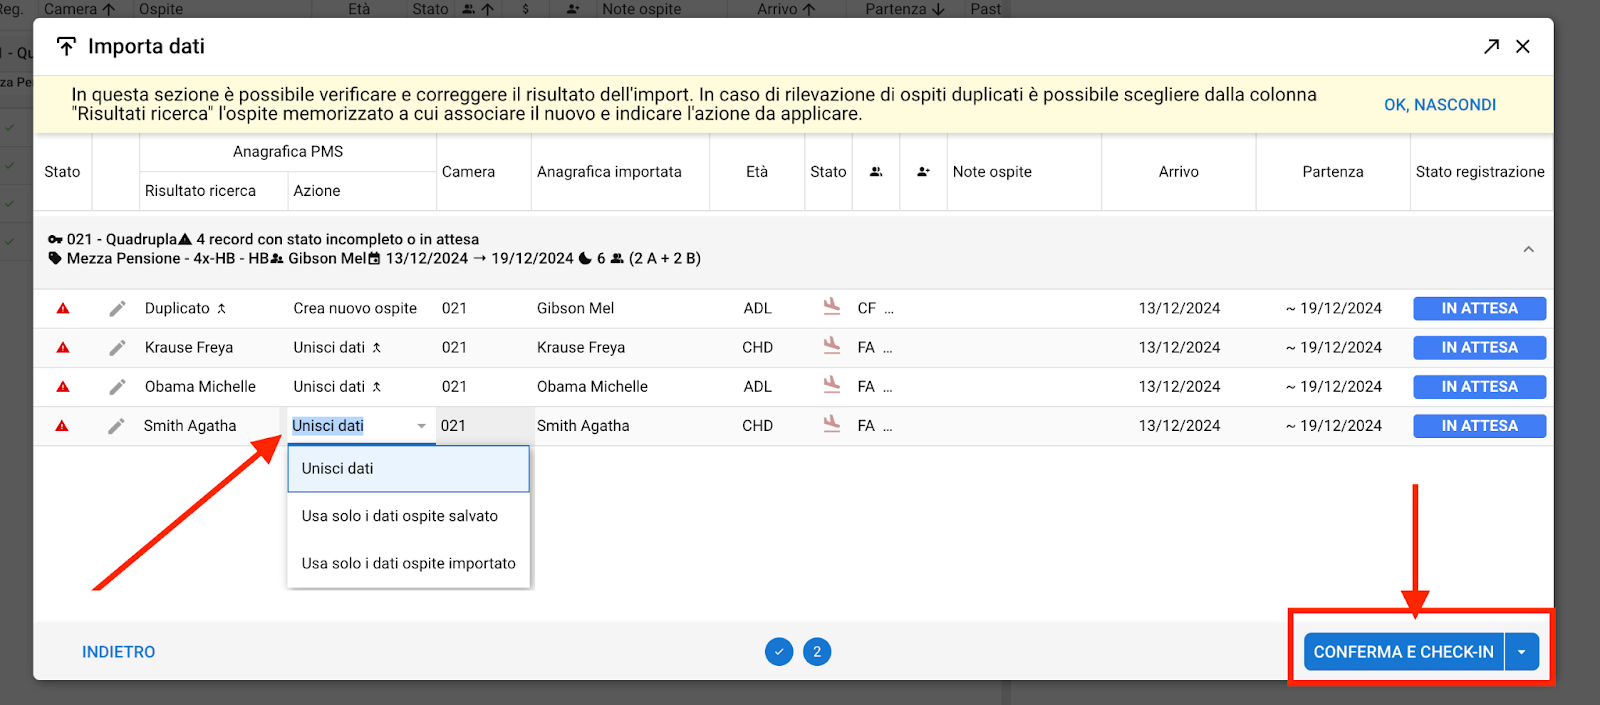The width and height of the screenshot is (1600, 705).
Task: Pick 'Unisci dati' from the dropdown list
Action: (338, 469)
